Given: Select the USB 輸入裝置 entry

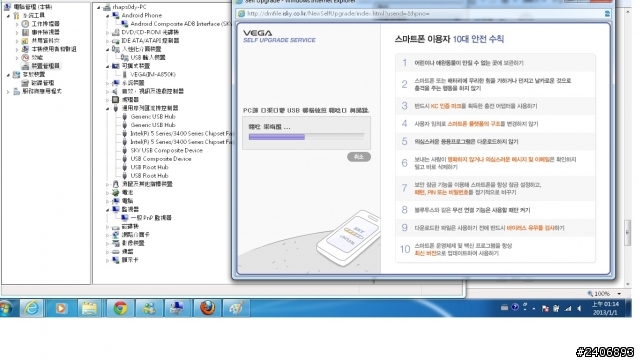Looking at the screenshot, I should pyautogui.click(x=148, y=58).
